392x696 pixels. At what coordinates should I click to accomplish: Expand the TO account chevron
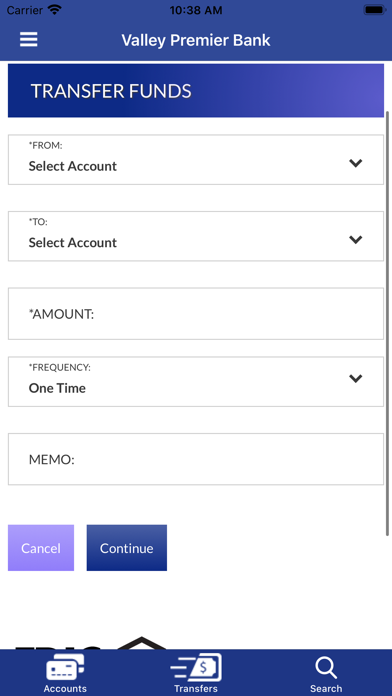[356, 240]
